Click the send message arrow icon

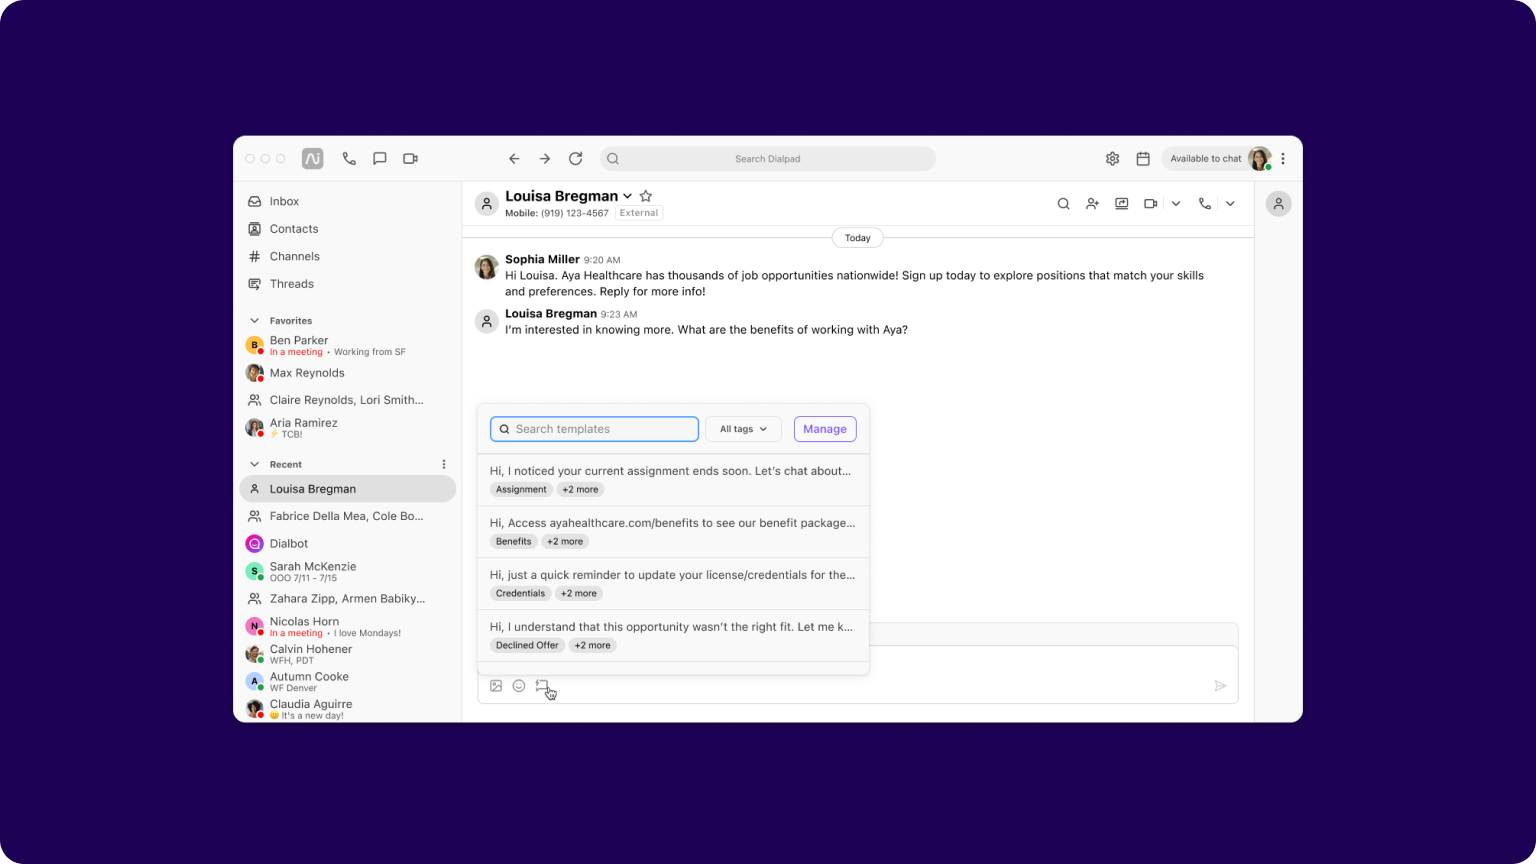pos(1220,686)
